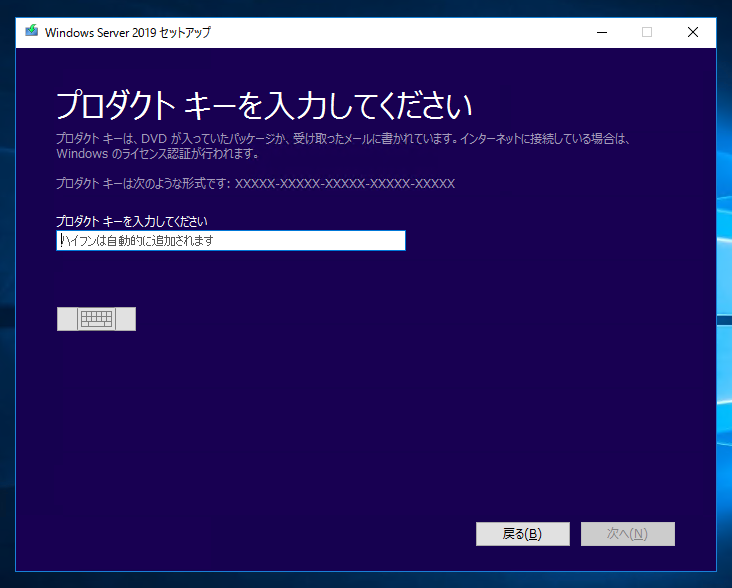The height and width of the screenshot is (588, 732).
Task: Close the Windows Server 2019 setup window
Action: point(693,32)
